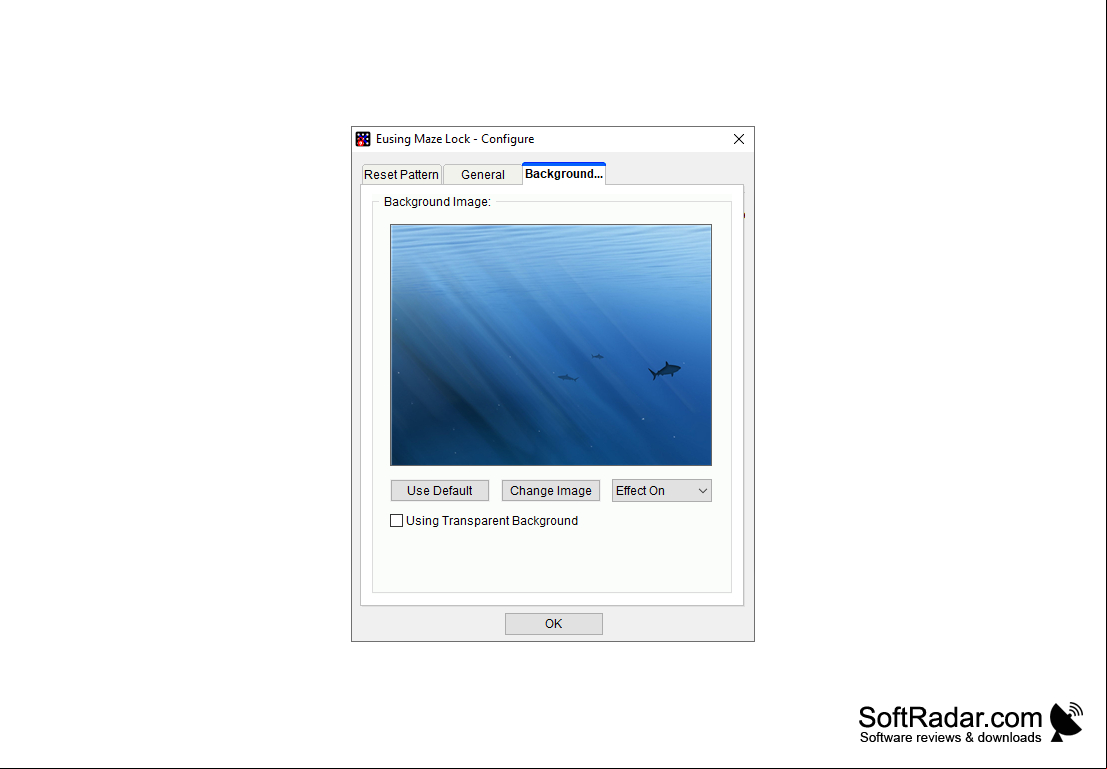The width and height of the screenshot is (1107, 769).
Task: Click the underwater shark background preview image
Action: [x=551, y=345]
